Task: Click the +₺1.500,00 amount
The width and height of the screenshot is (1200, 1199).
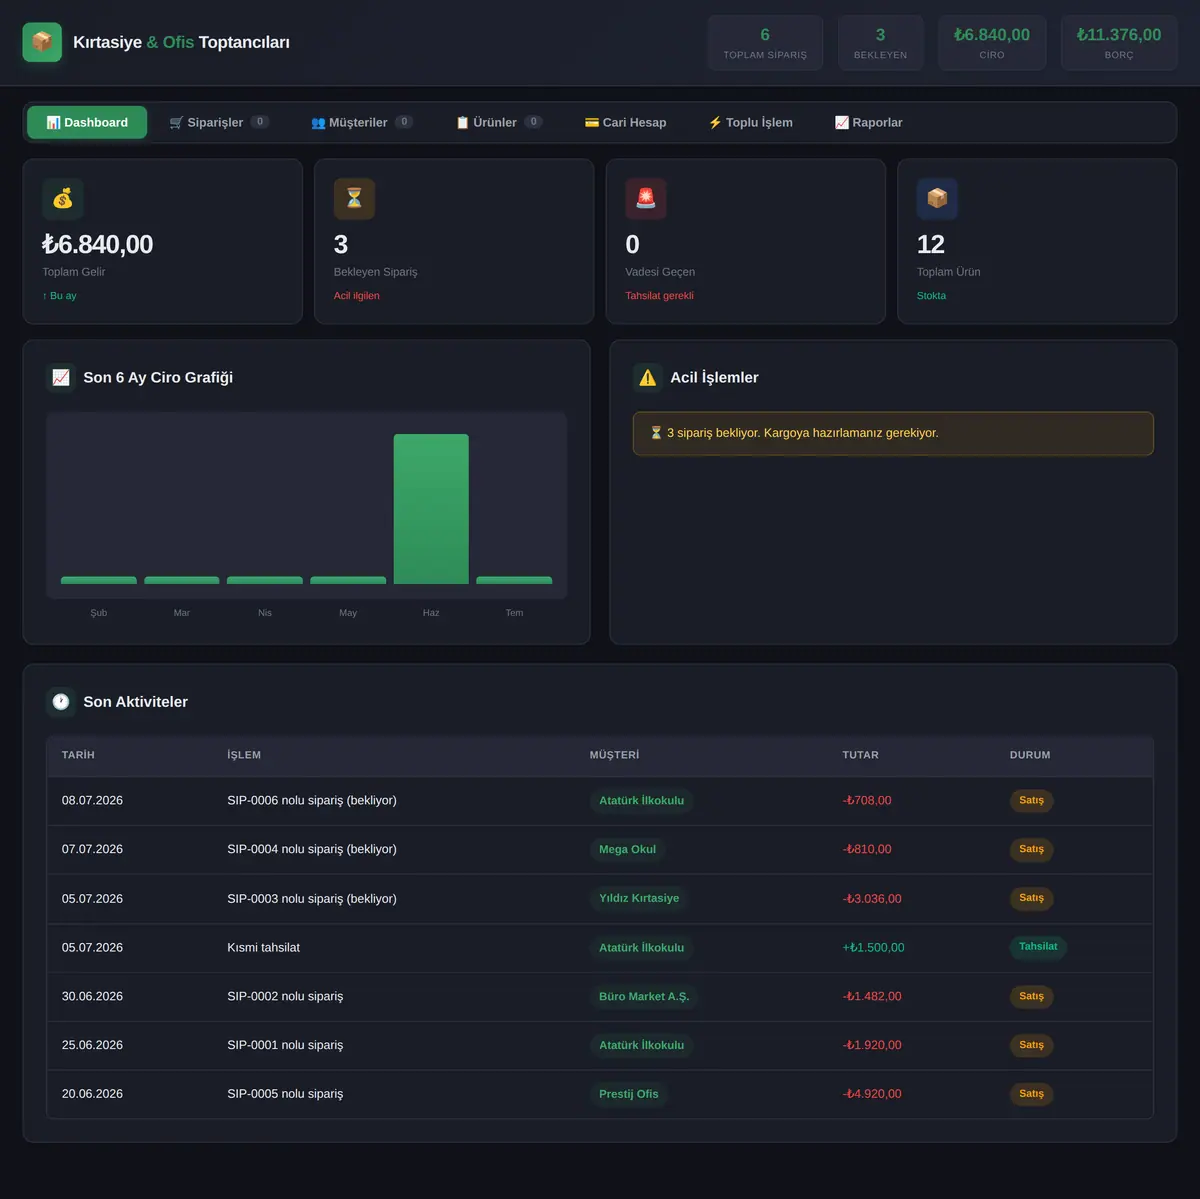Action: (873, 947)
